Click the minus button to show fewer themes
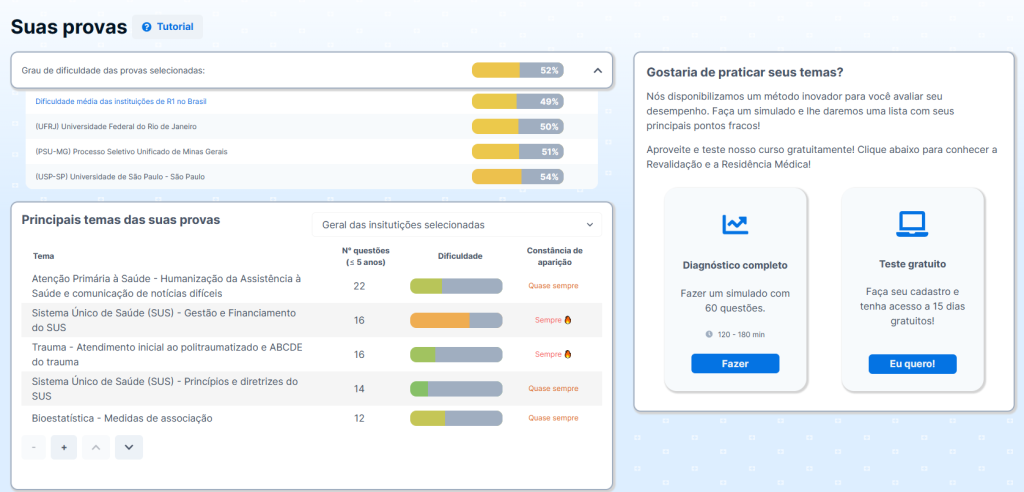This screenshot has height=492, width=1024. 34,448
